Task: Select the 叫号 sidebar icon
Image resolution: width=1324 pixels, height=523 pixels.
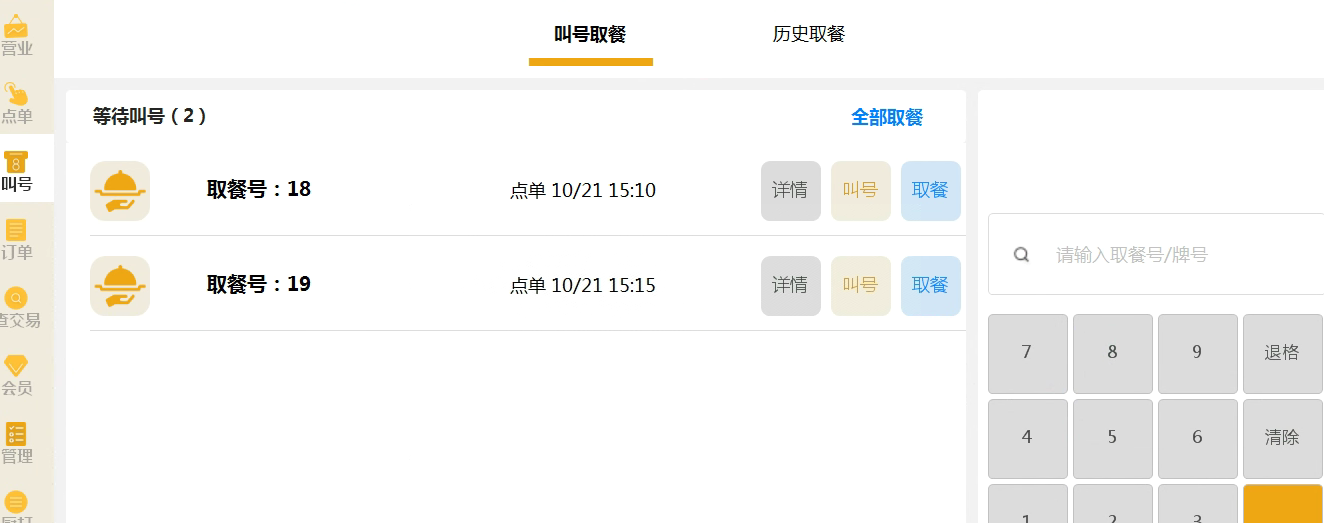Action: click(x=16, y=163)
